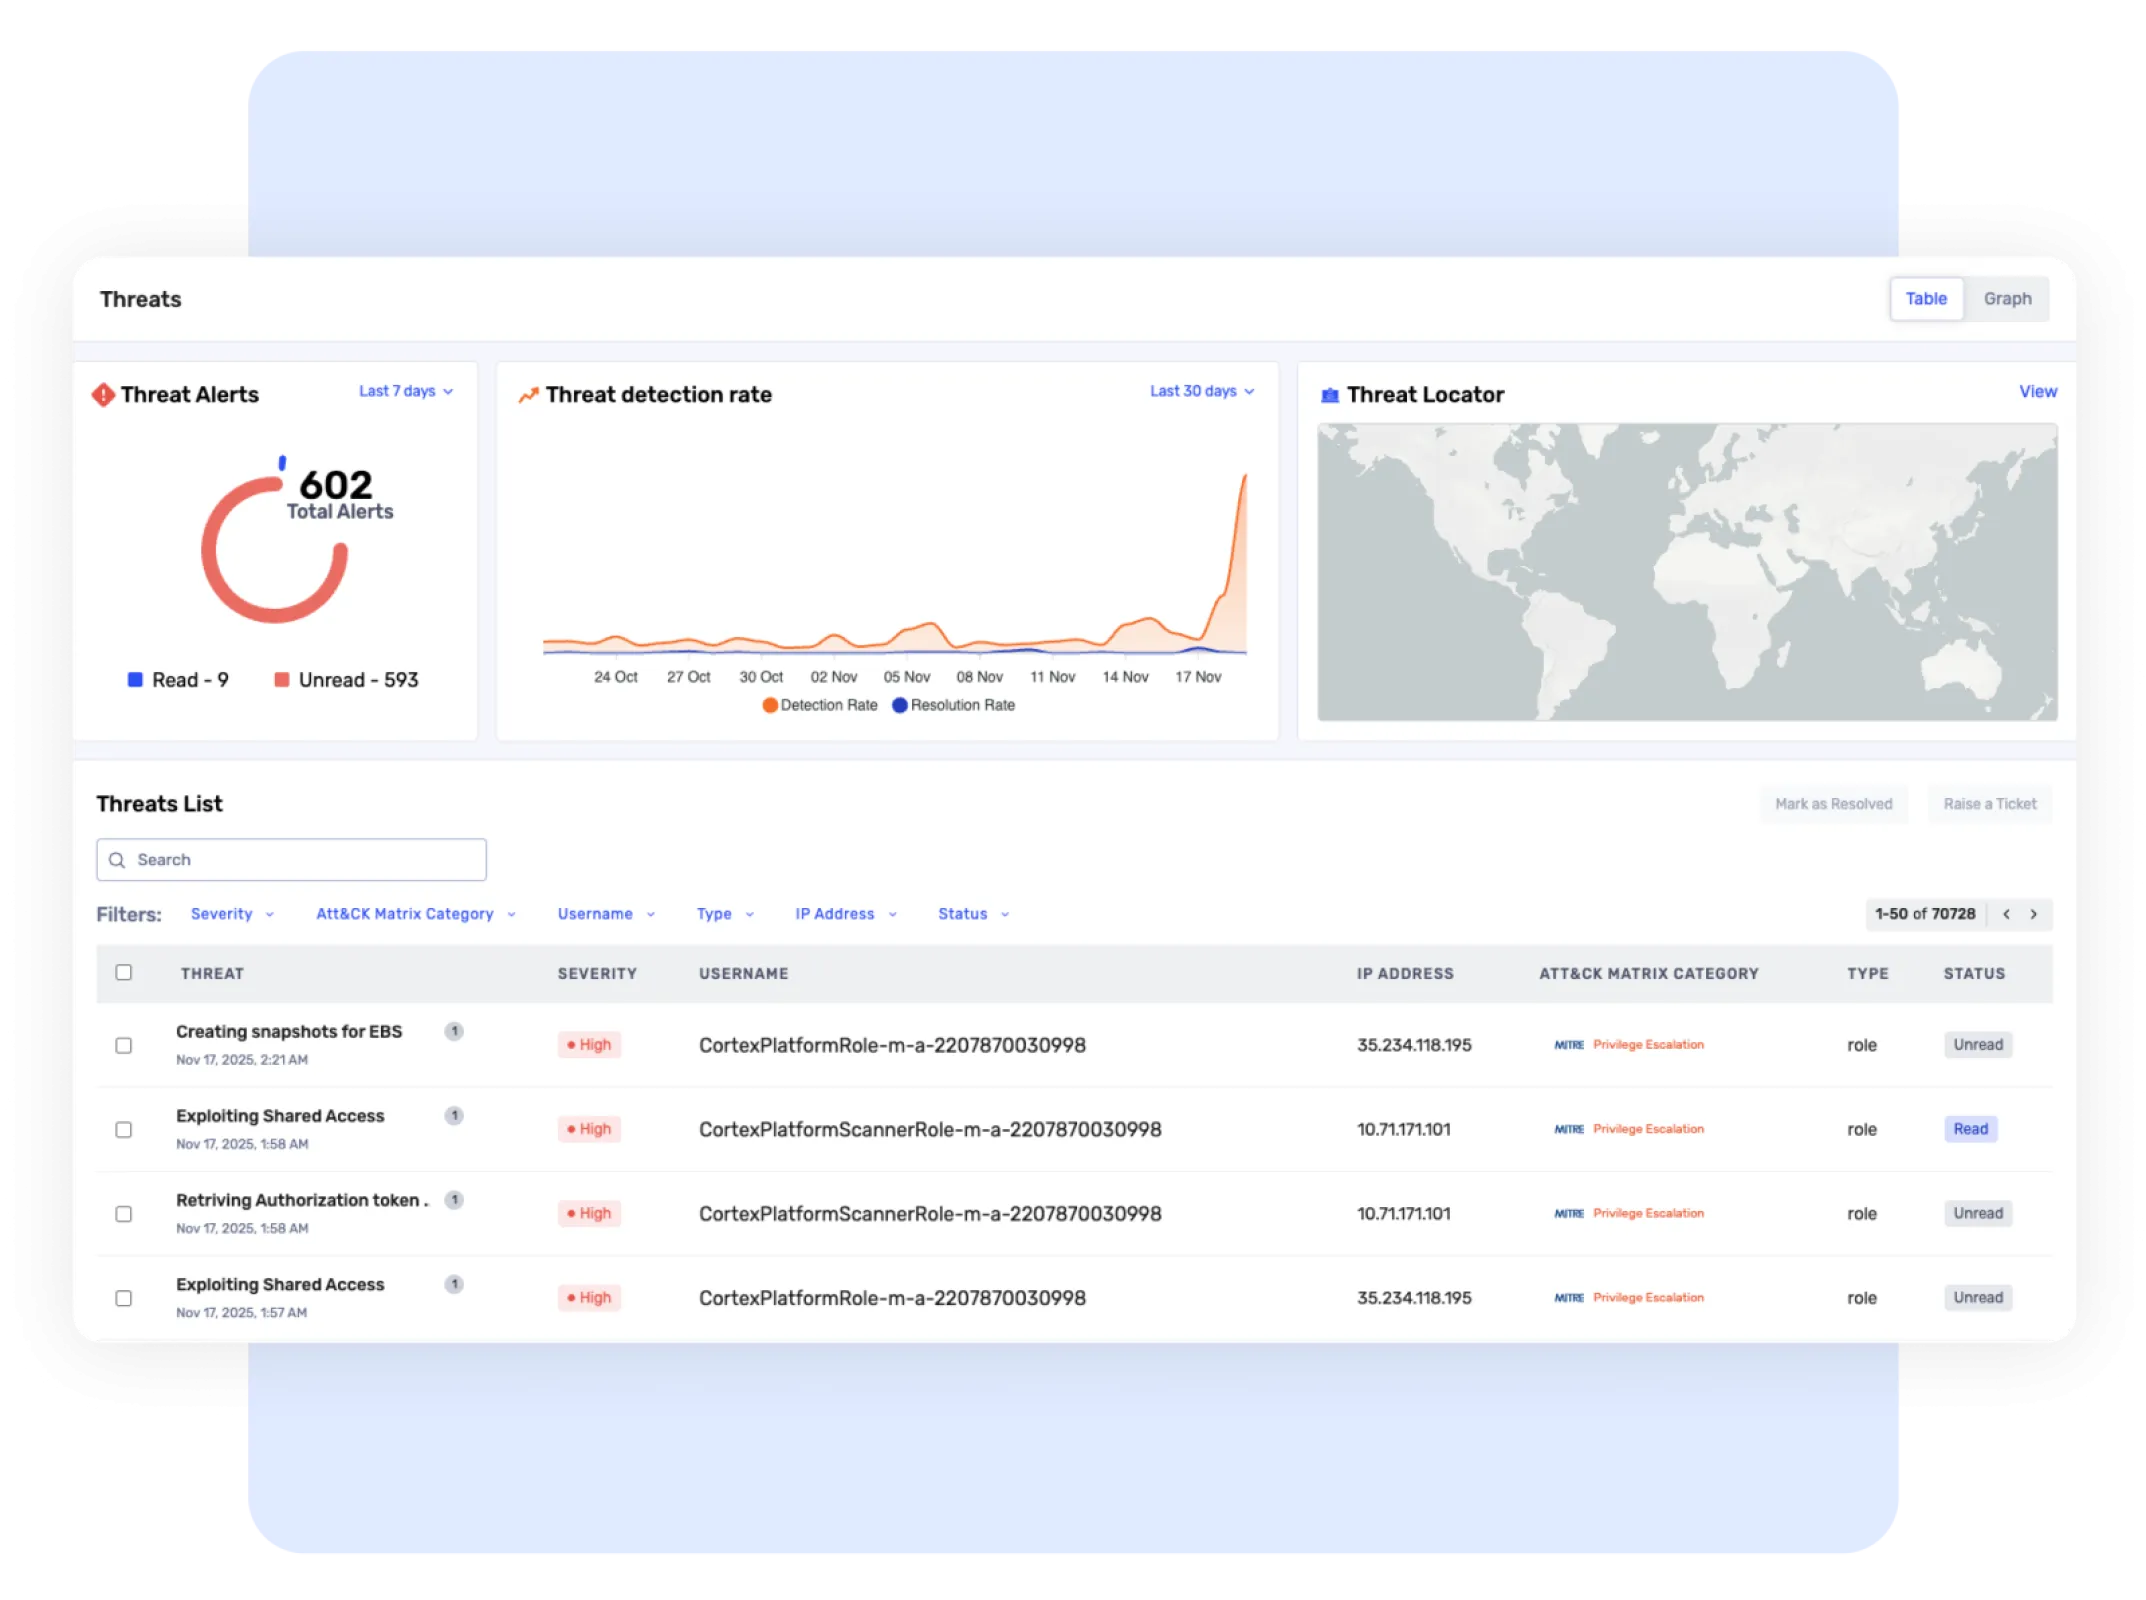
Task: Click the Mark as Resolved button
Action: (x=1833, y=804)
